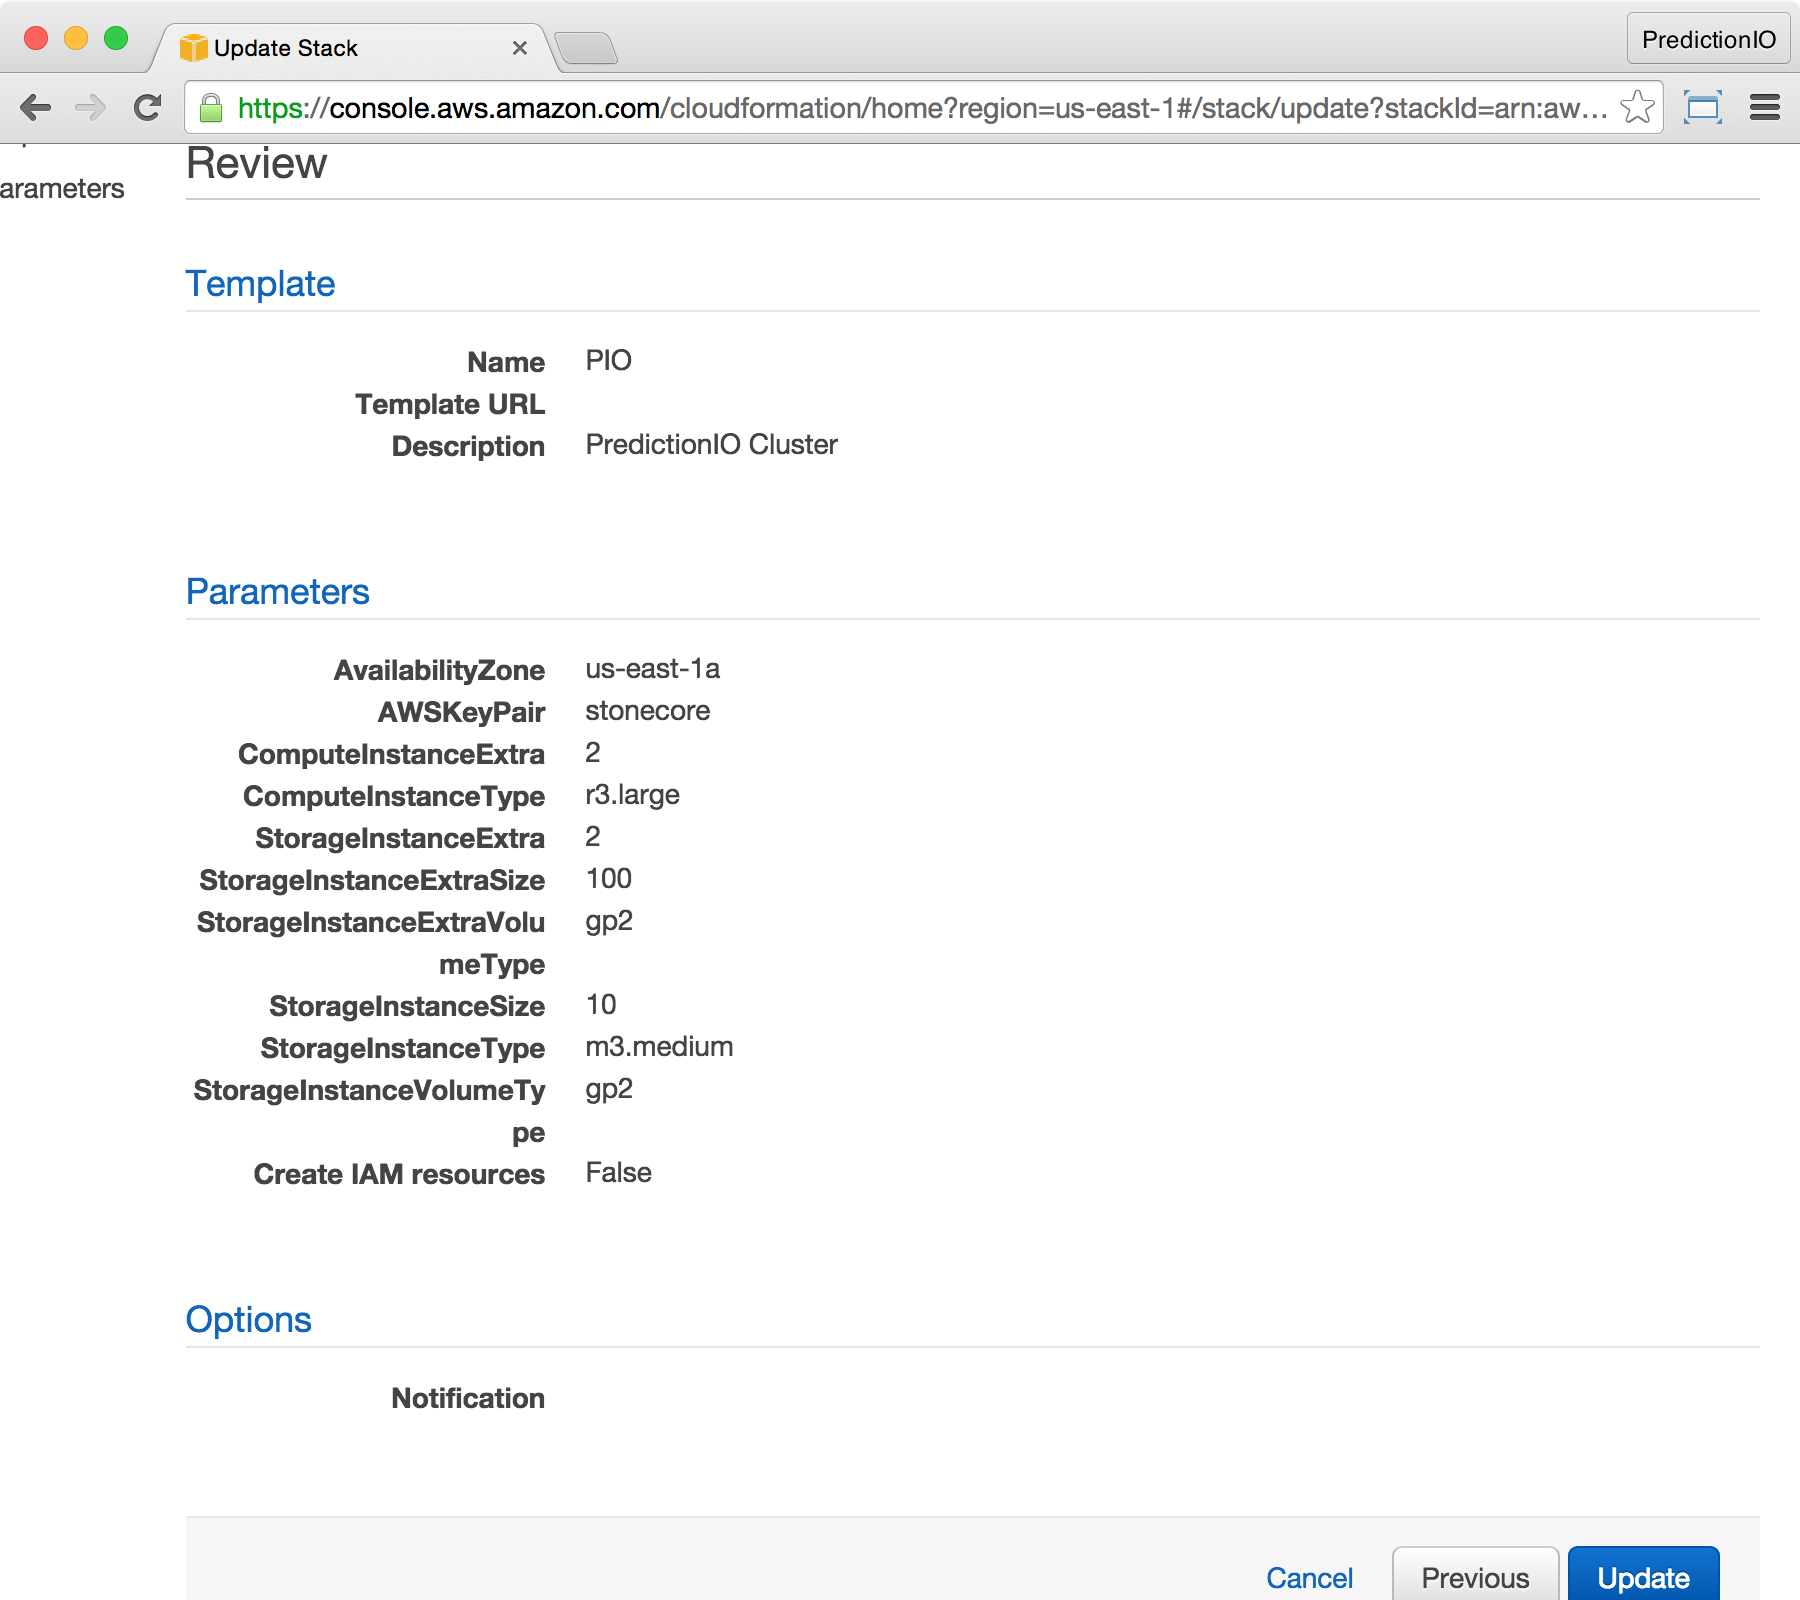
Task: Jump to the Parameters step in sidebar
Action: [x=62, y=189]
